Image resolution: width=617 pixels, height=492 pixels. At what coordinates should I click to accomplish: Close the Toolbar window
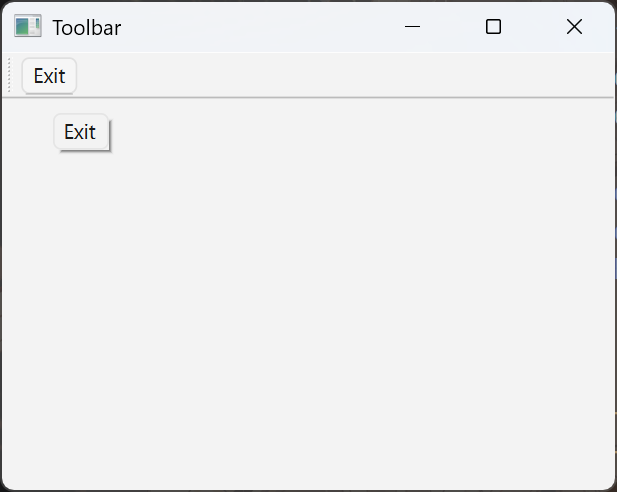(574, 27)
